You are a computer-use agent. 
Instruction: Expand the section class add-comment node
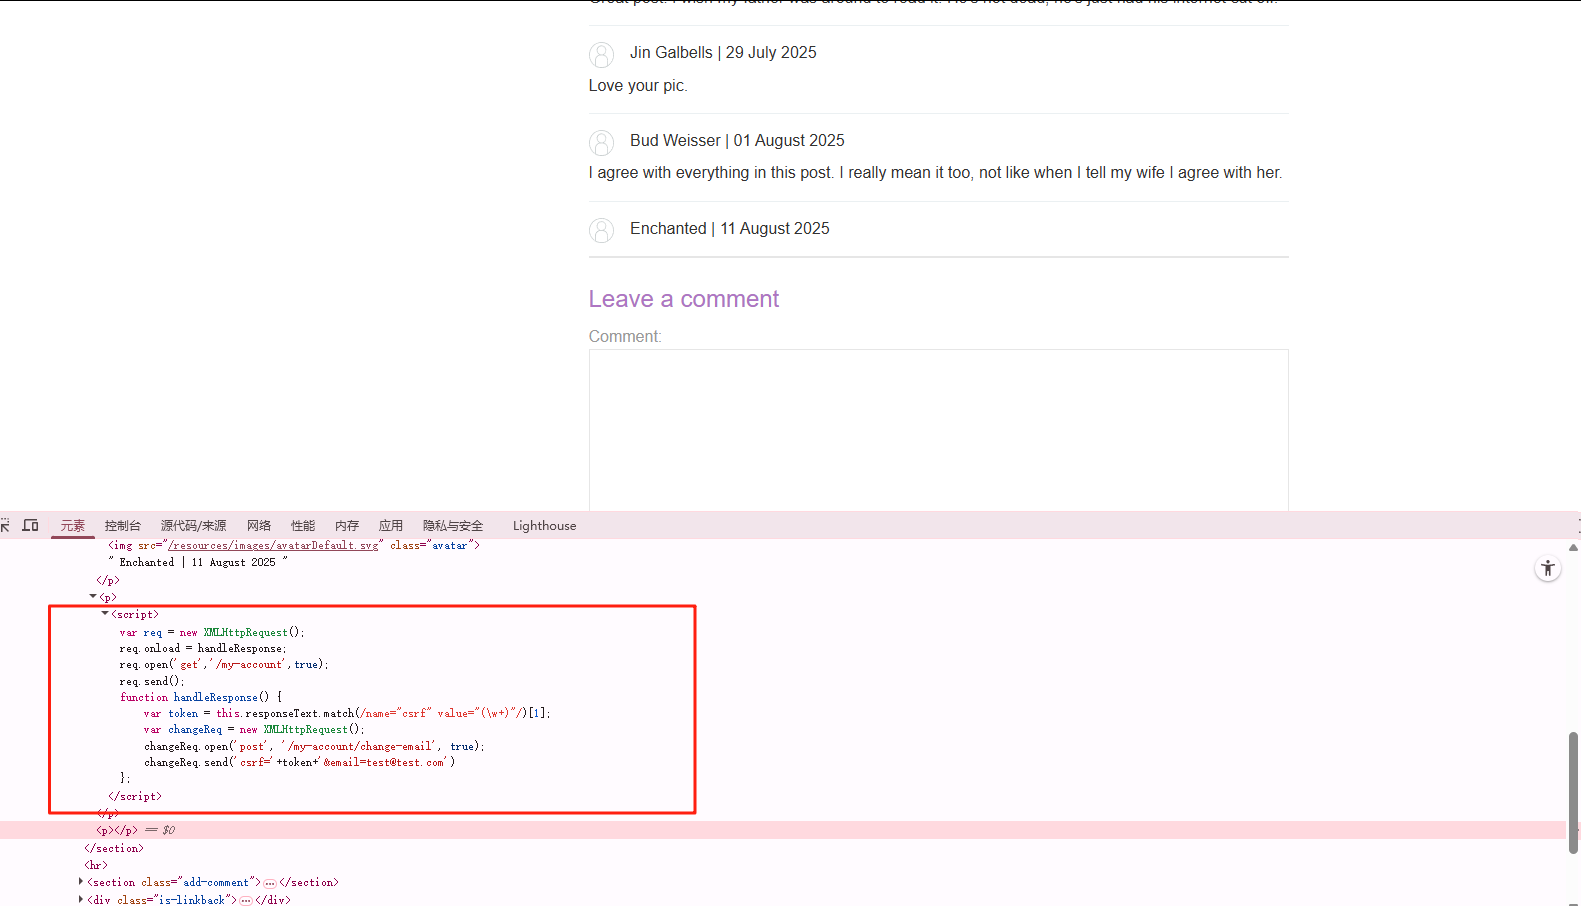tap(81, 882)
